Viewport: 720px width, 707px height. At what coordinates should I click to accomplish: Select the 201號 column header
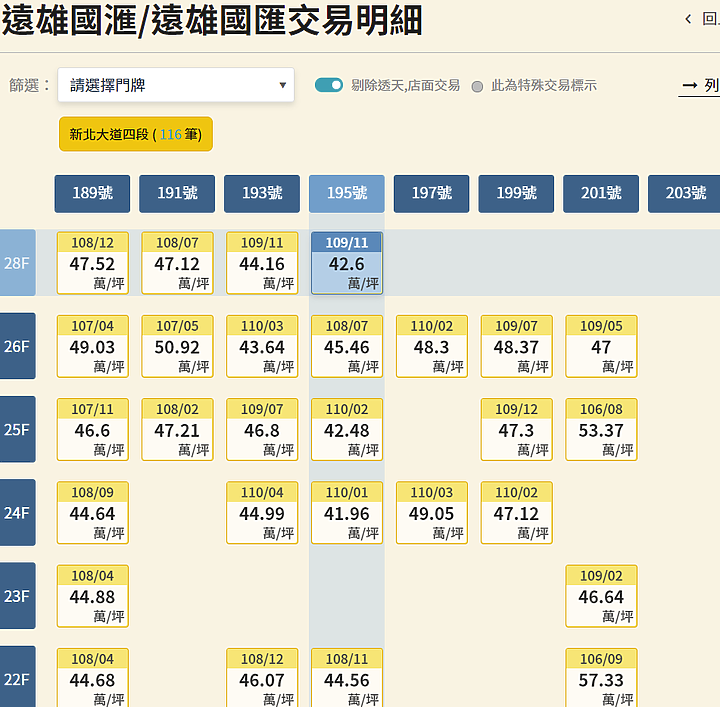coord(601,193)
